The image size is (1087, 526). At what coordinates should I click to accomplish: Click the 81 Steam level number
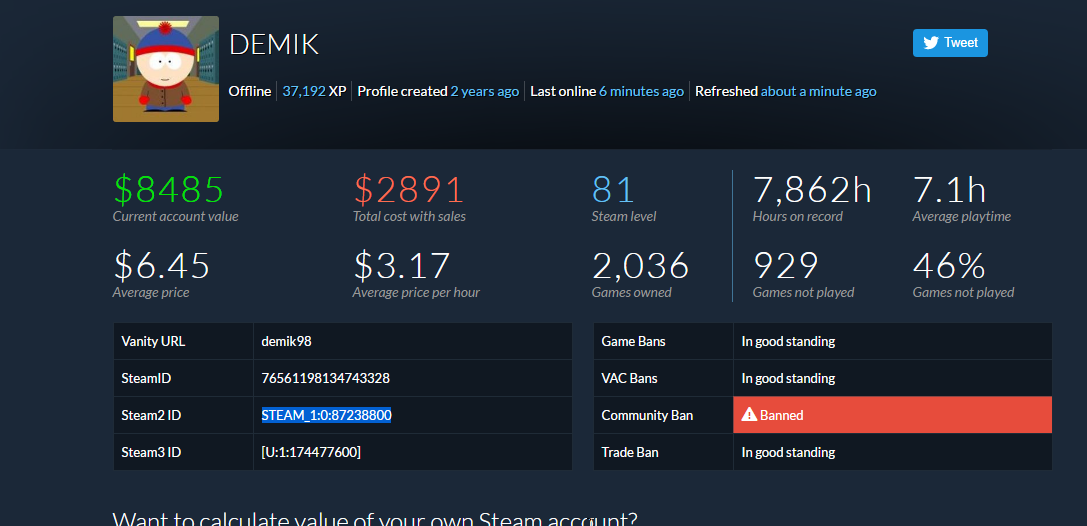coord(613,190)
